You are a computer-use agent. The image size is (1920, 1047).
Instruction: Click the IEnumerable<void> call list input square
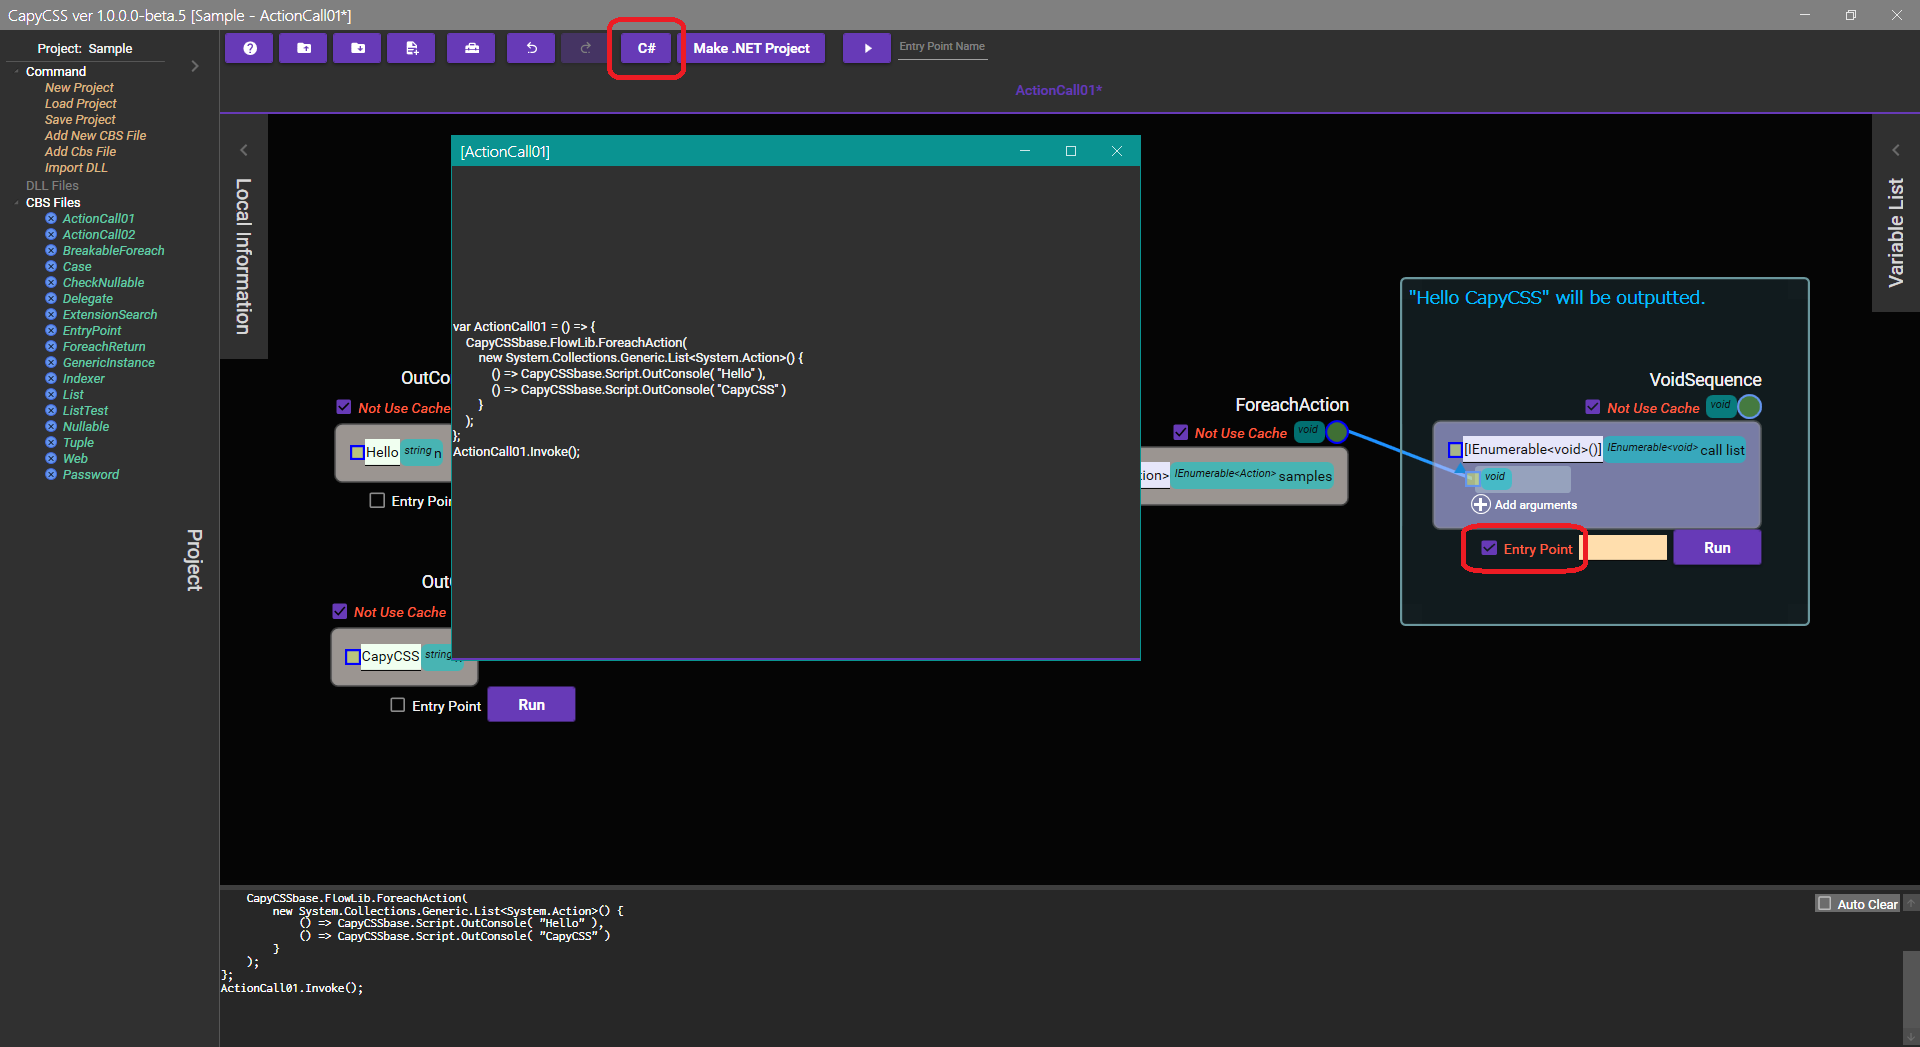pos(1455,450)
